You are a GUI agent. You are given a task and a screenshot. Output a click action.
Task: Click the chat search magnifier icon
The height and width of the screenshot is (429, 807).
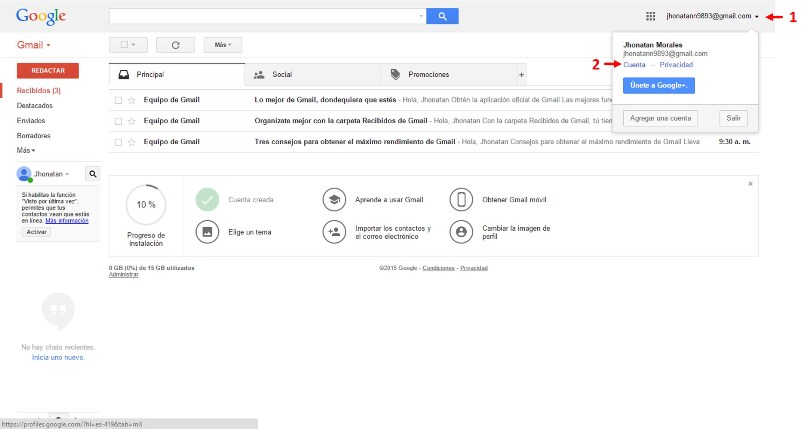(x=93, y=174)
